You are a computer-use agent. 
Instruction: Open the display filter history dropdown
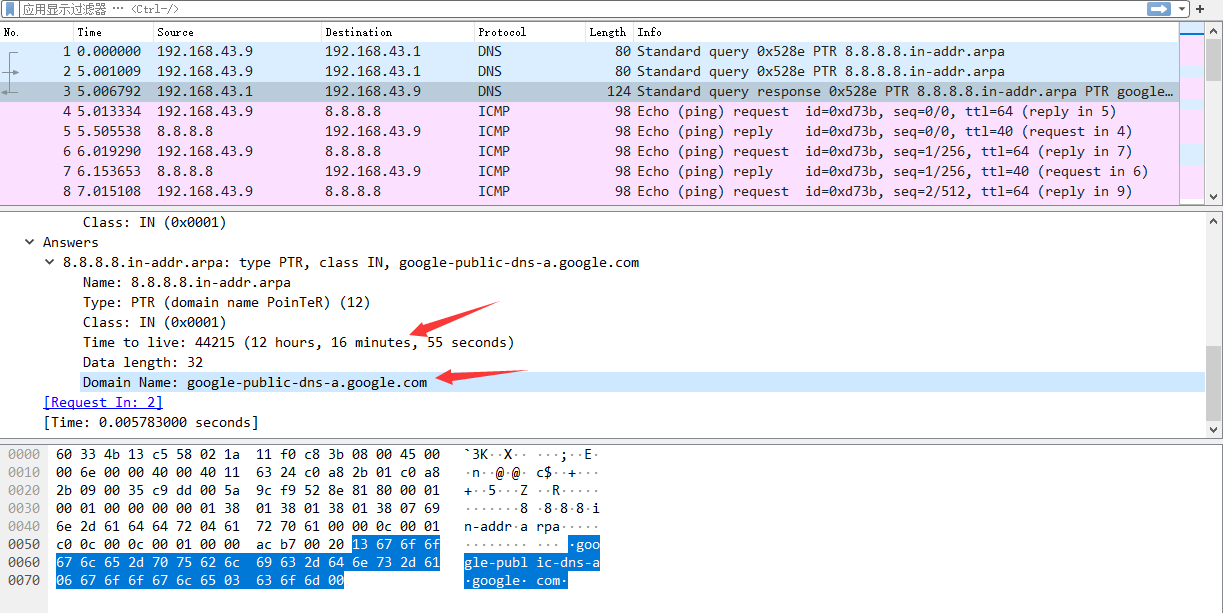pos(1182,9)
